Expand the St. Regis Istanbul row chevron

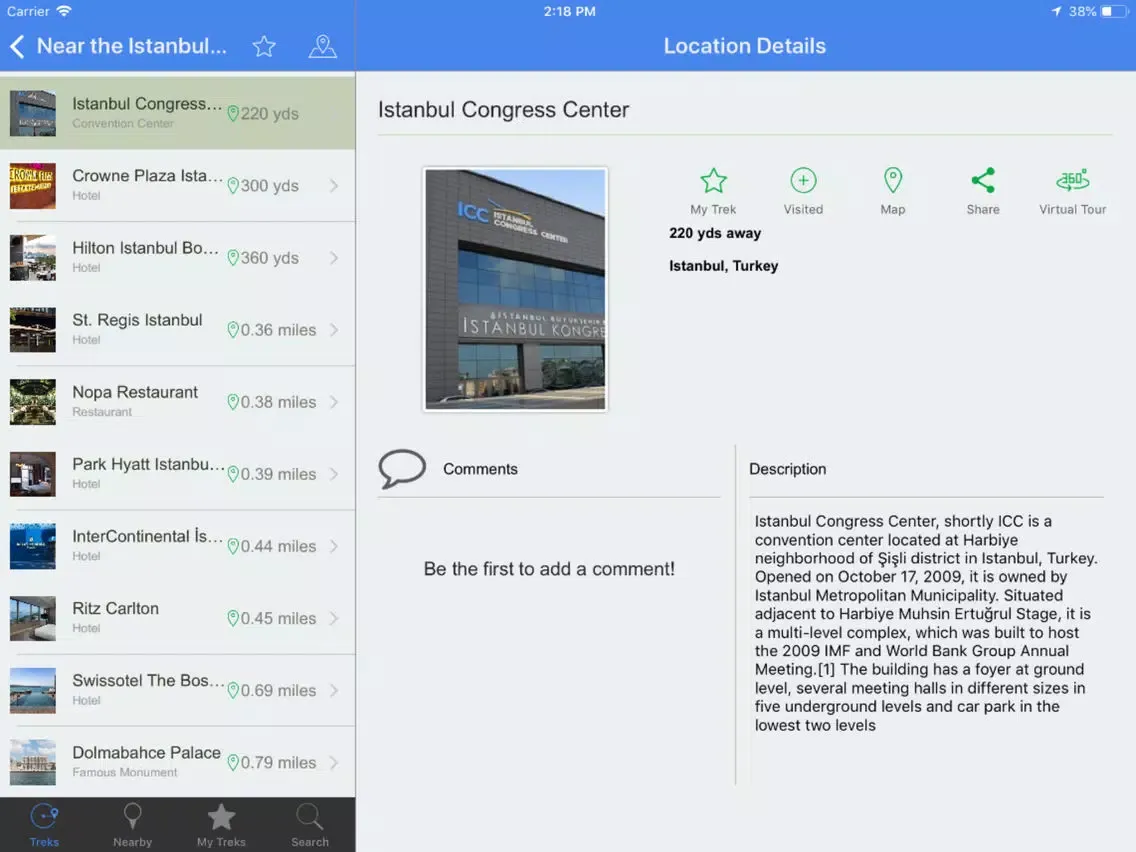(334, 330)
